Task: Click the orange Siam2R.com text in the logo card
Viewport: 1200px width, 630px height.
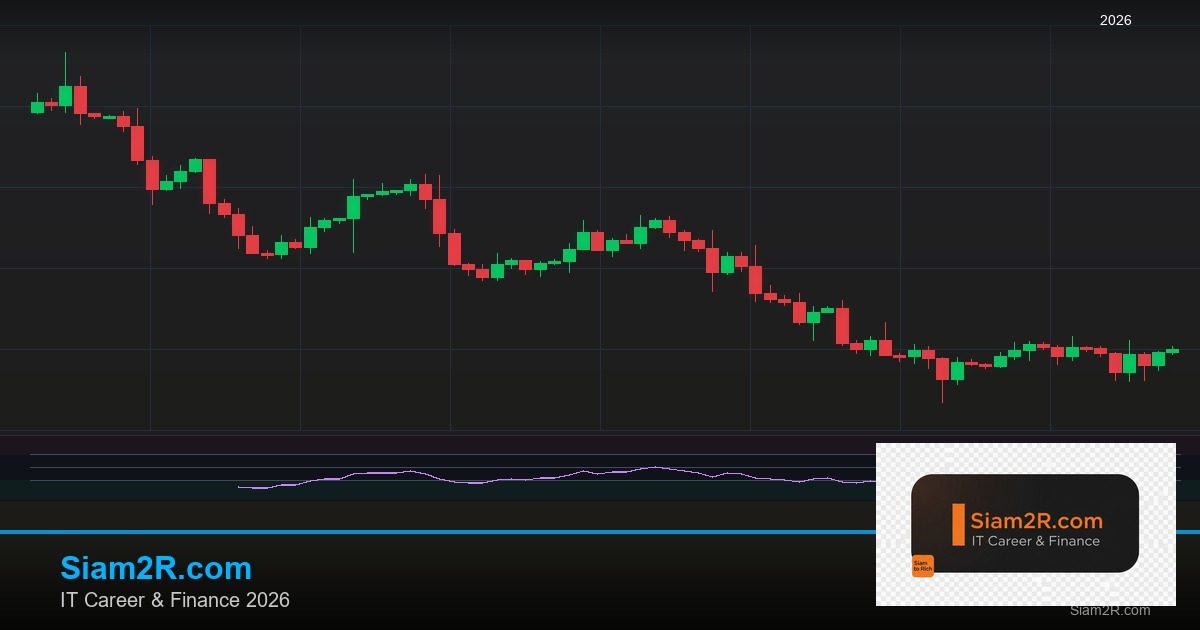Action: pyautogui.click(x=1036, y=520)
